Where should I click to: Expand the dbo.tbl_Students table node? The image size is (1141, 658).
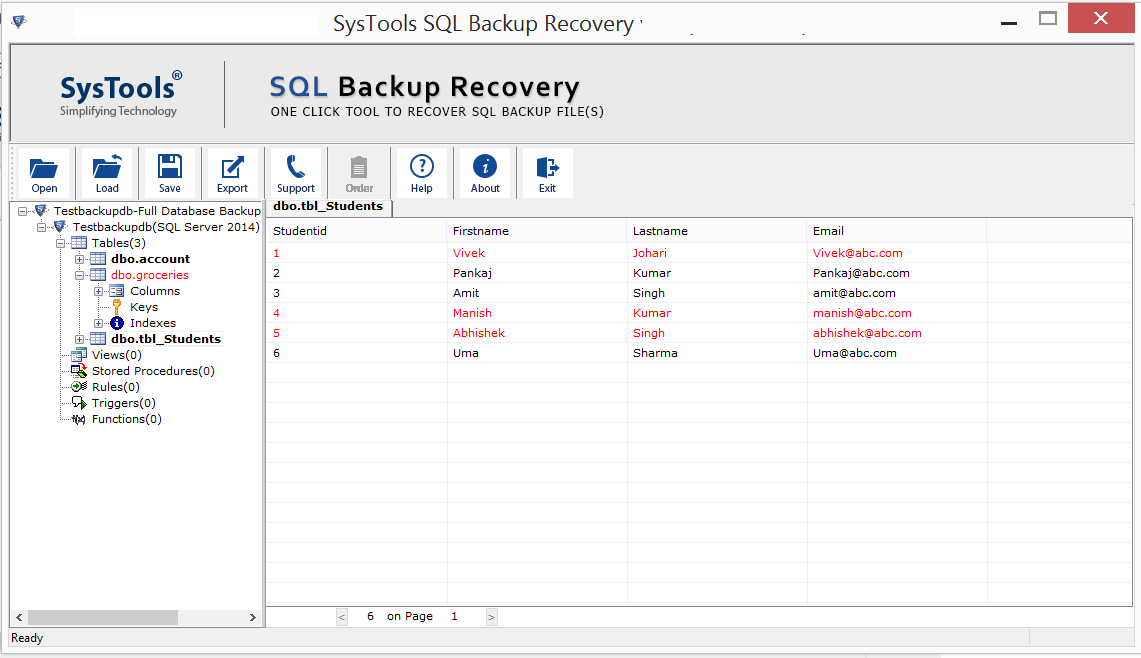tap(79, 339)
